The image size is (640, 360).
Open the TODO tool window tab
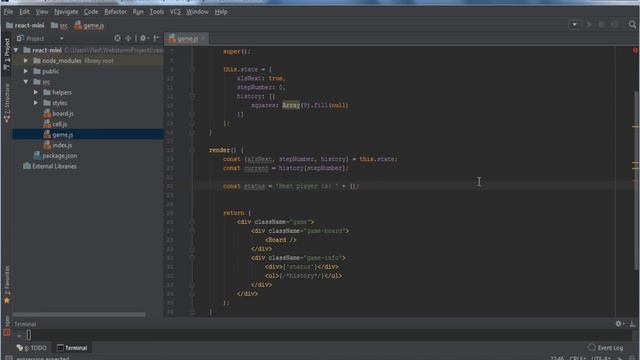pos(31,348)
